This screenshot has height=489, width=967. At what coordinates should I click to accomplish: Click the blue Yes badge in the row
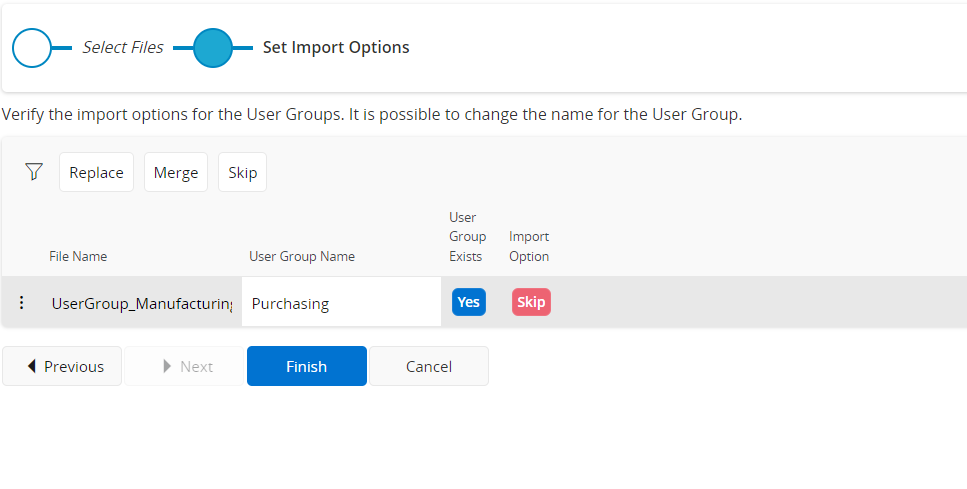click(468, 302)
